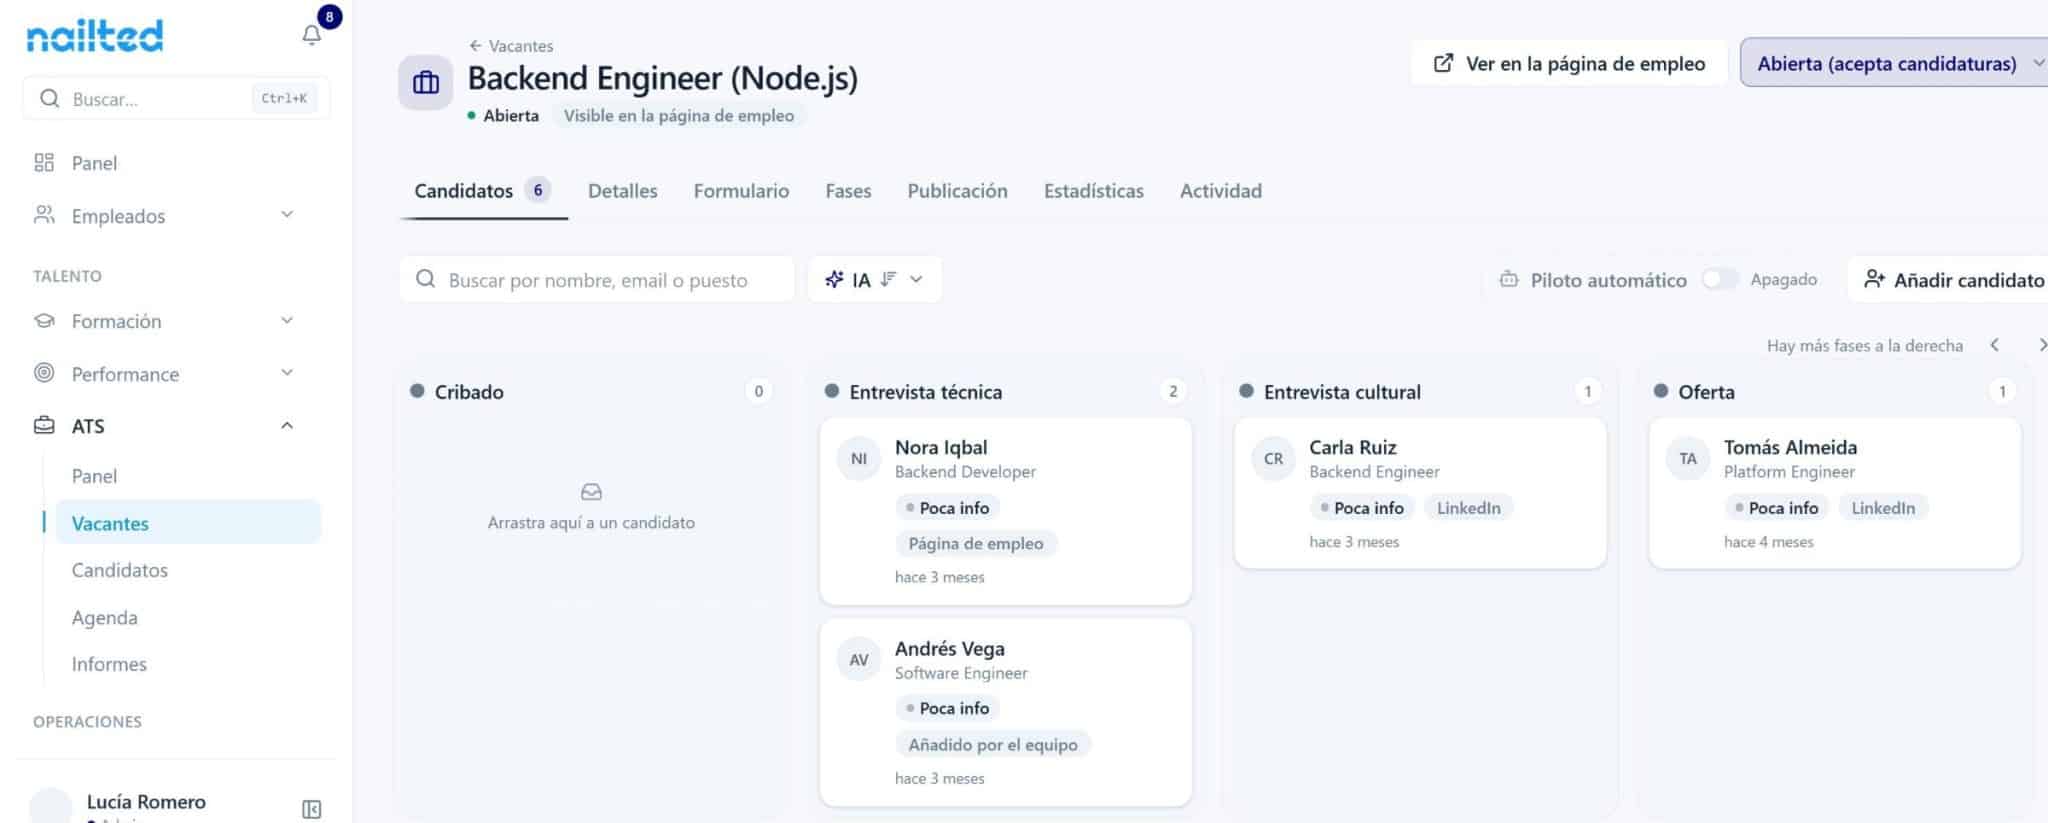Image resolution: width=2048 pixels, height=823 pixels.
Task: Switch to the Detalles tab
Action: point(622,190)
